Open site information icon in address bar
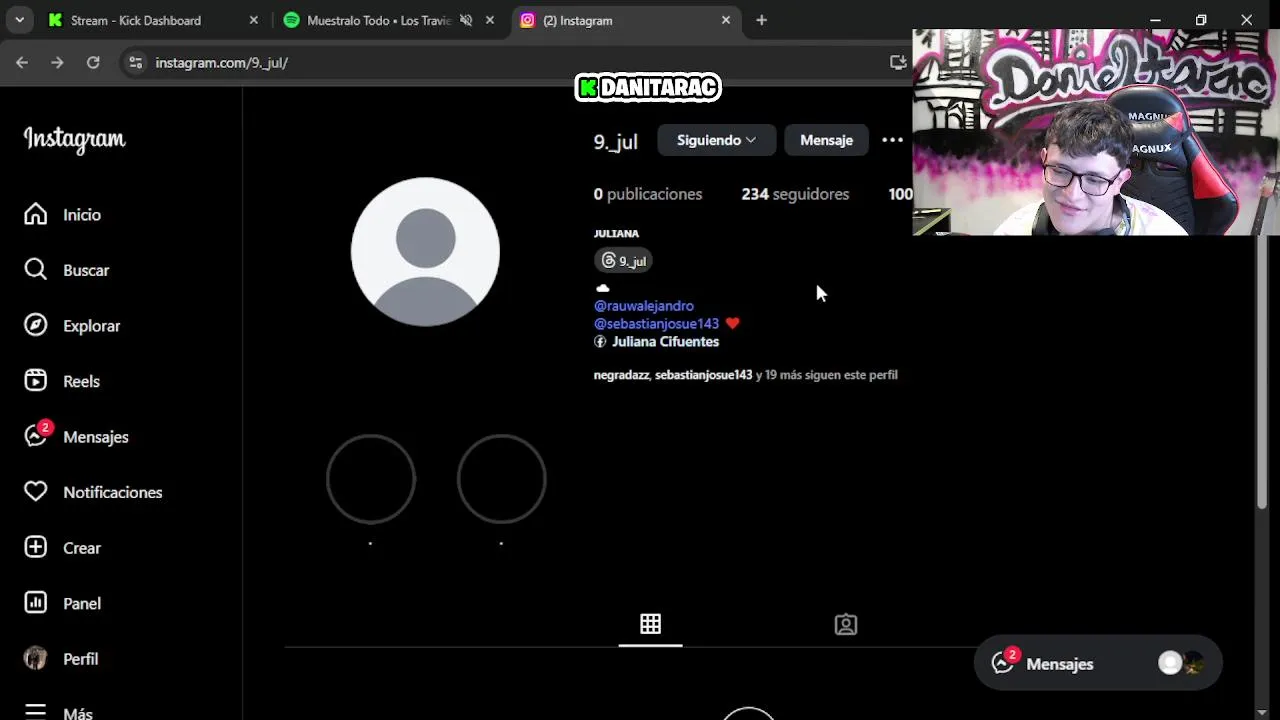The image size is (1280, 720). tap(136, 62)
